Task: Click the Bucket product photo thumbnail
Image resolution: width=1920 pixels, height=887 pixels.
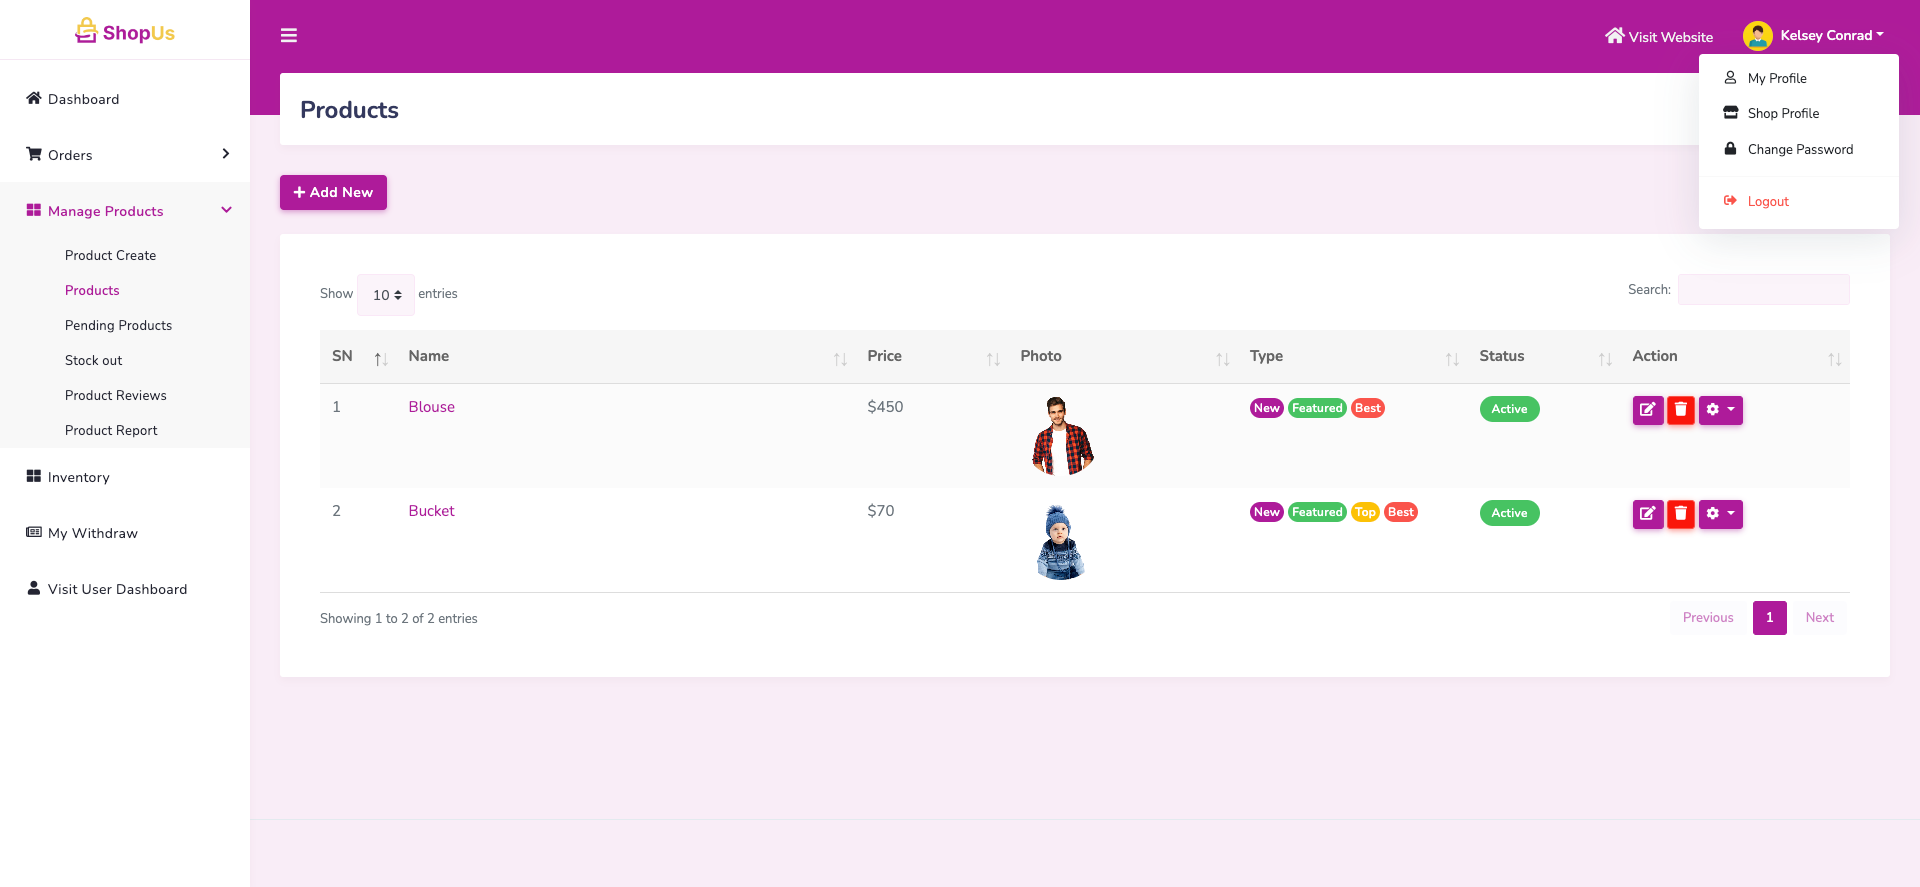Action: coord(1060,543)
